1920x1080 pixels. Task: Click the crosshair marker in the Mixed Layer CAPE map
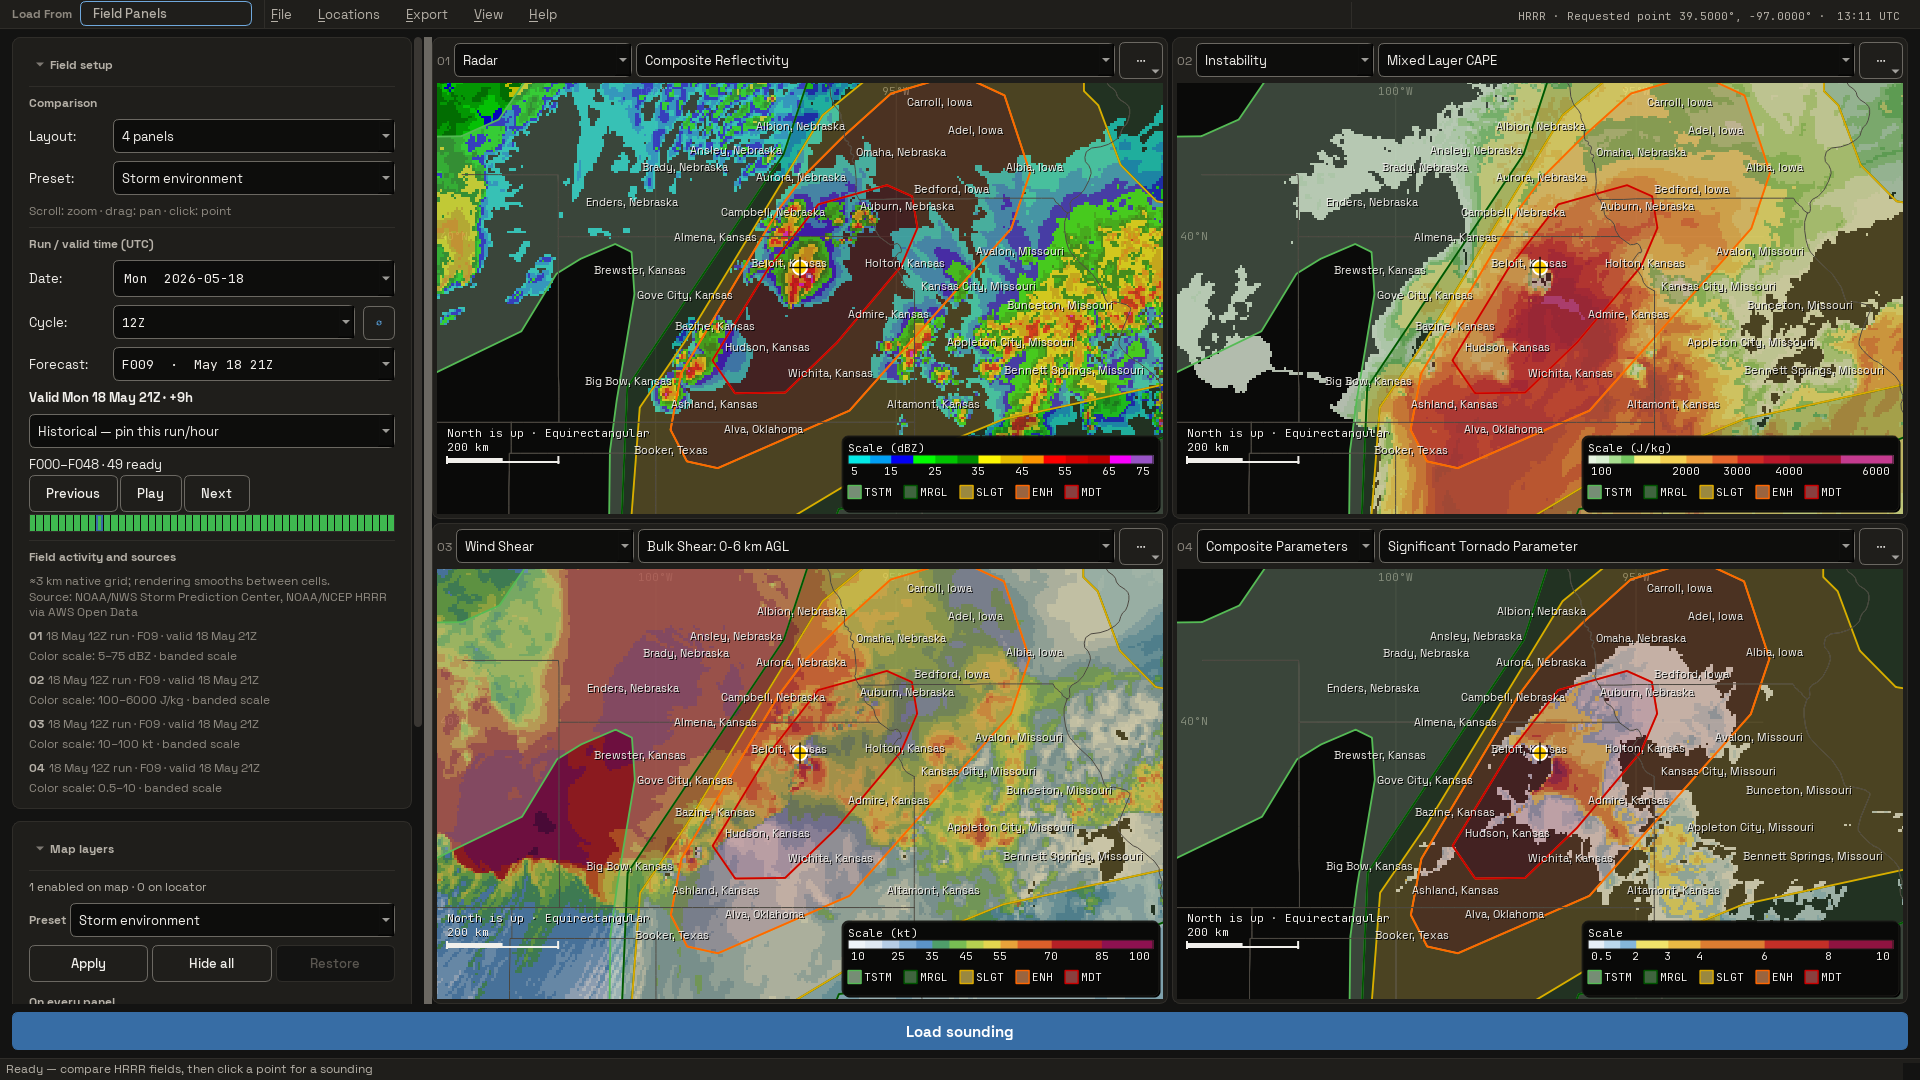coord(1540,267)
